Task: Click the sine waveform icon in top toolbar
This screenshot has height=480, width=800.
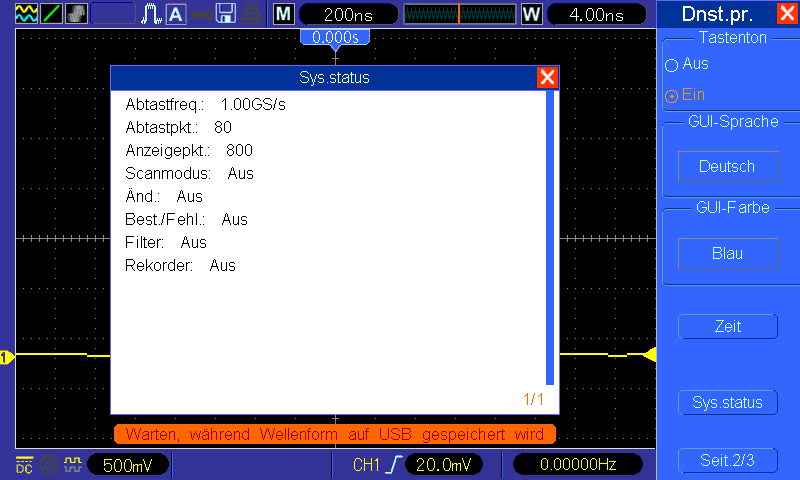Action: 26,14
